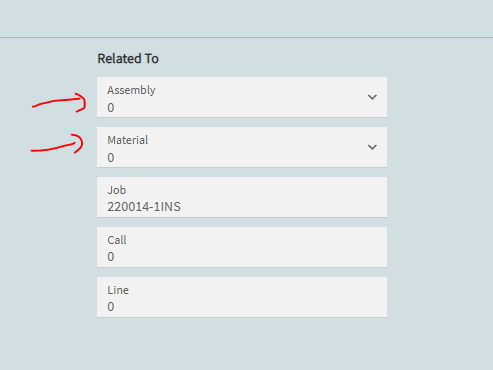The width and height of the screenshot is (493, 370).
Task: Open the Assembly combo box field
Action: pyautogui.click(x=242, y=97)
